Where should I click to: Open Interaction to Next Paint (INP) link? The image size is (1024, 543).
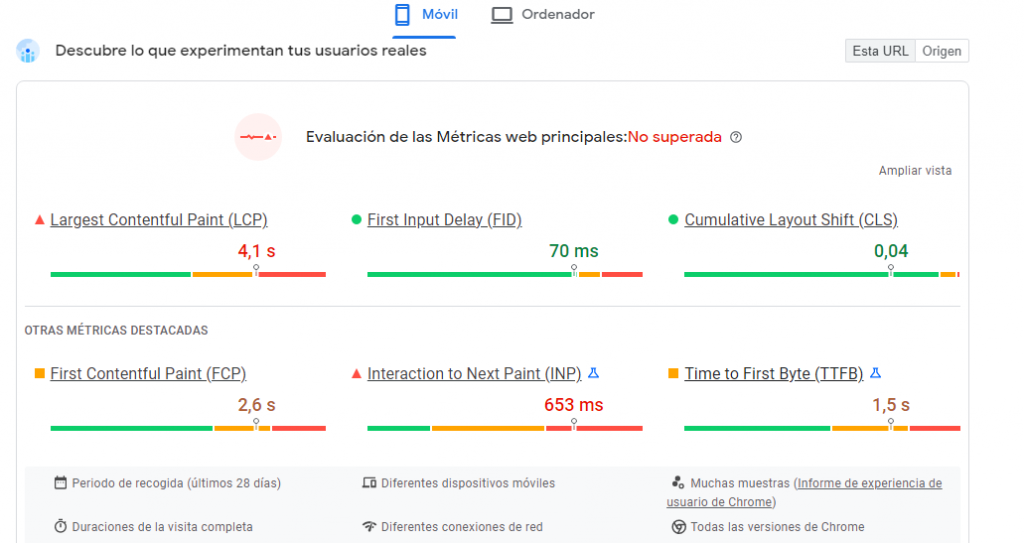474,374
